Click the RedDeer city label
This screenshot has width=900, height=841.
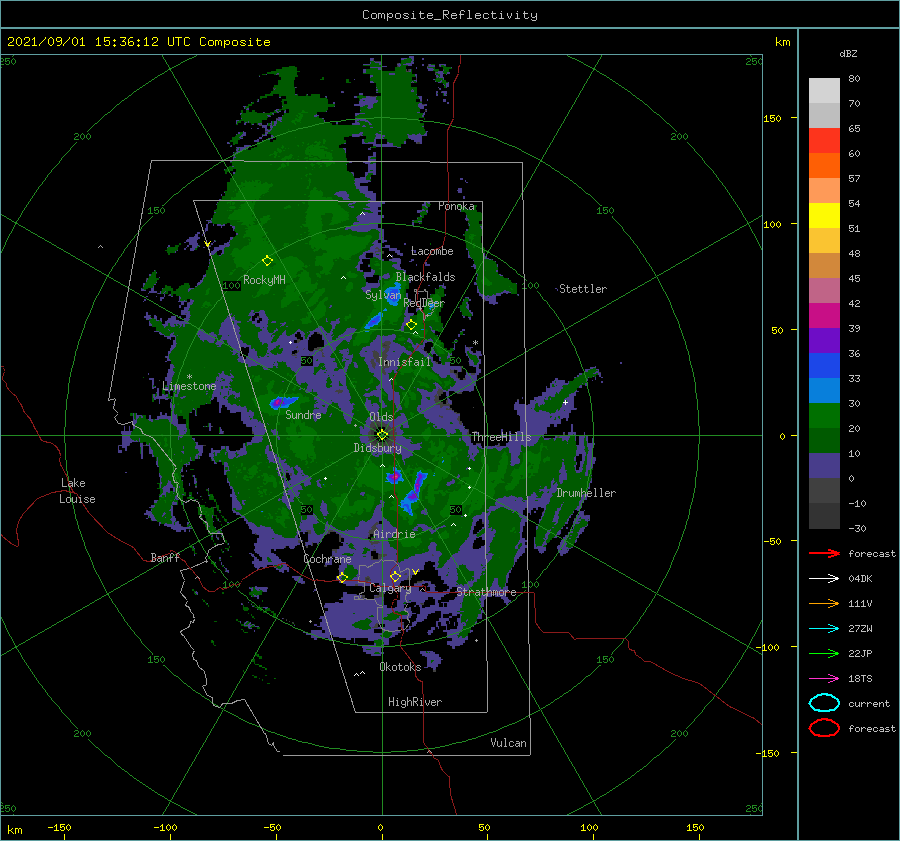point(424,303)
